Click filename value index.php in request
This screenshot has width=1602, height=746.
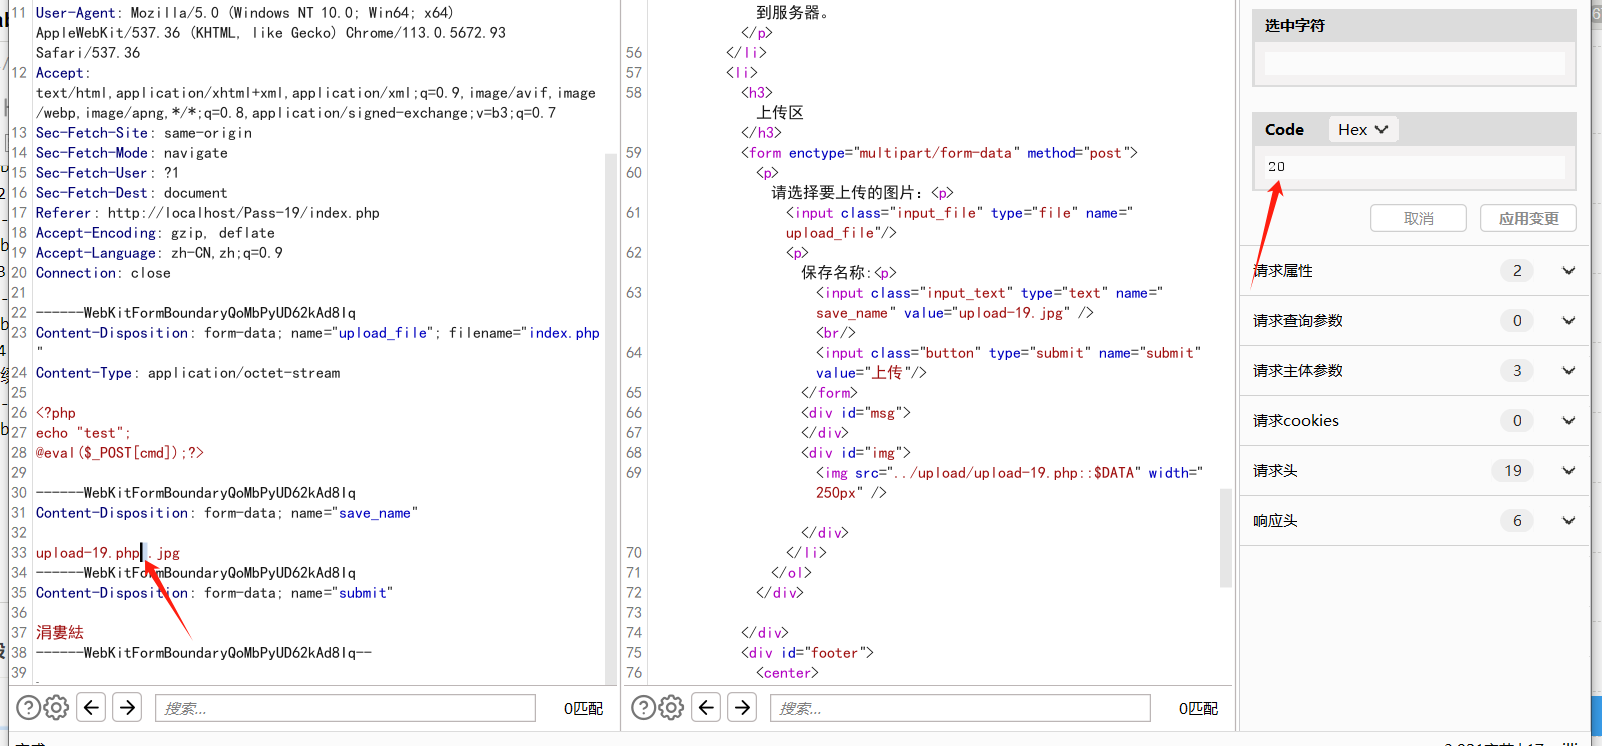564,333
